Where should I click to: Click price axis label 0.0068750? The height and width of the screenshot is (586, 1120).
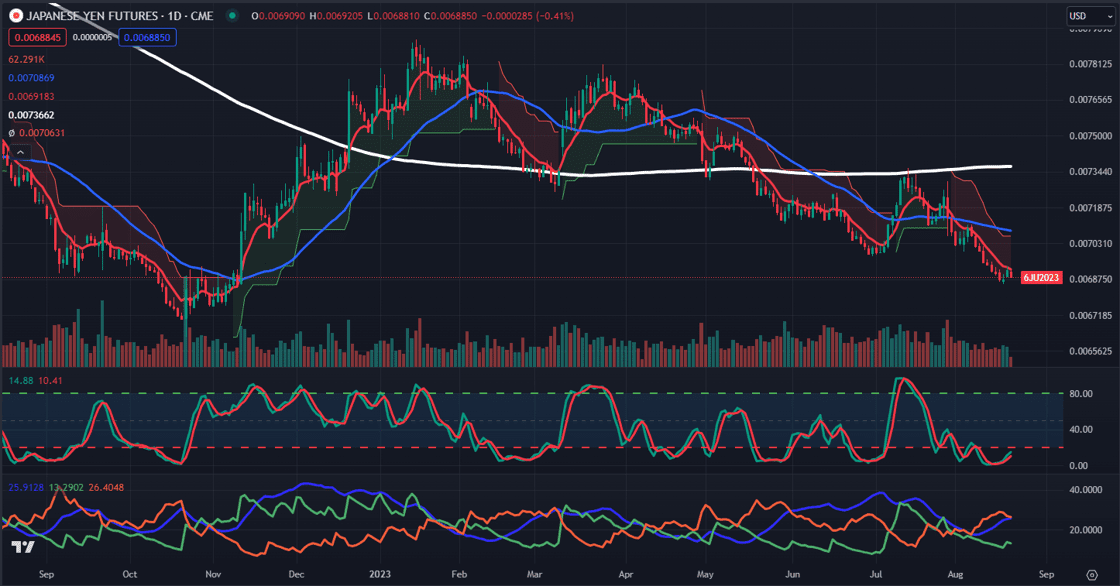tap(1090, 279)
